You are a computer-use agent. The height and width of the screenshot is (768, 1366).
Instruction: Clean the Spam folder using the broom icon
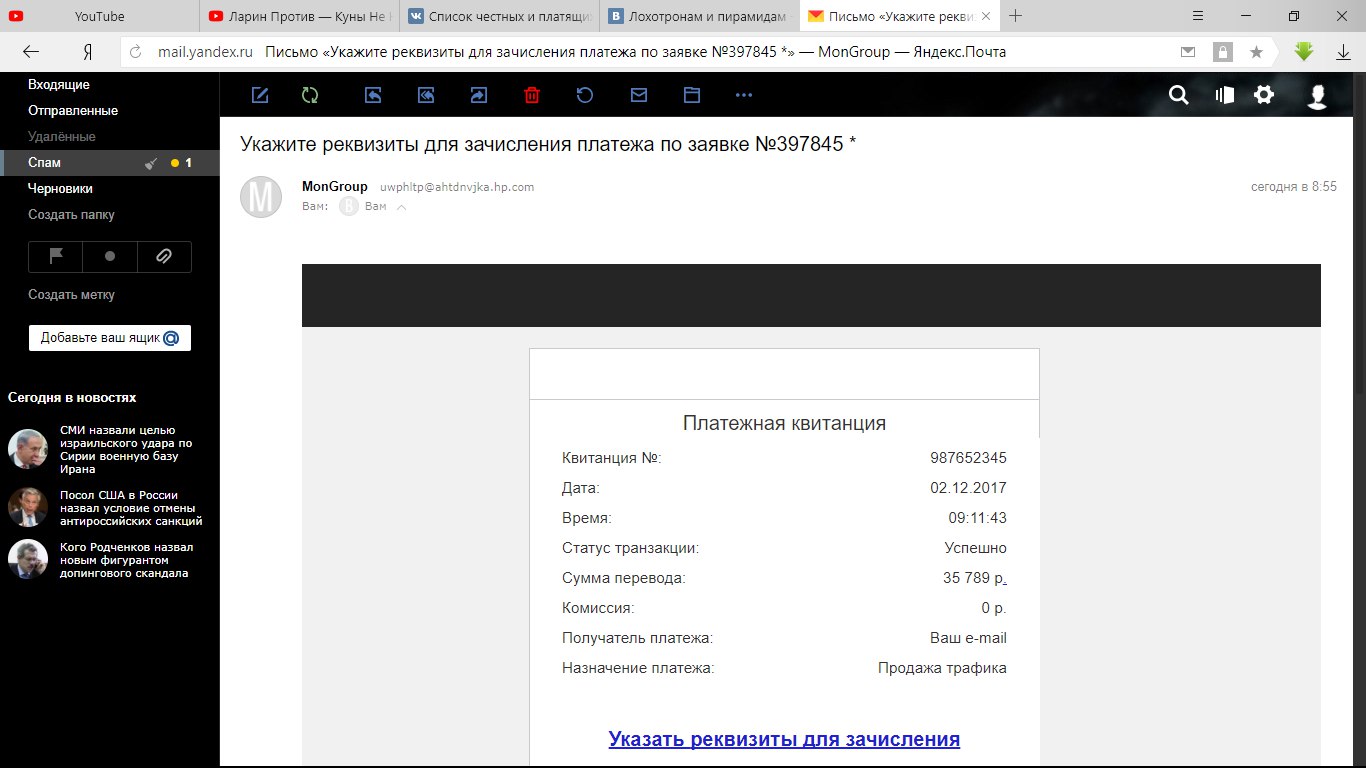[x=151, y=163]
